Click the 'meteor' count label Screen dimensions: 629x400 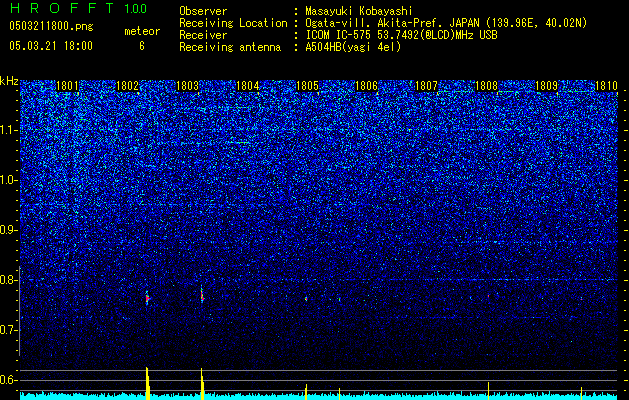pyautogui.click(x=142, y=31)
